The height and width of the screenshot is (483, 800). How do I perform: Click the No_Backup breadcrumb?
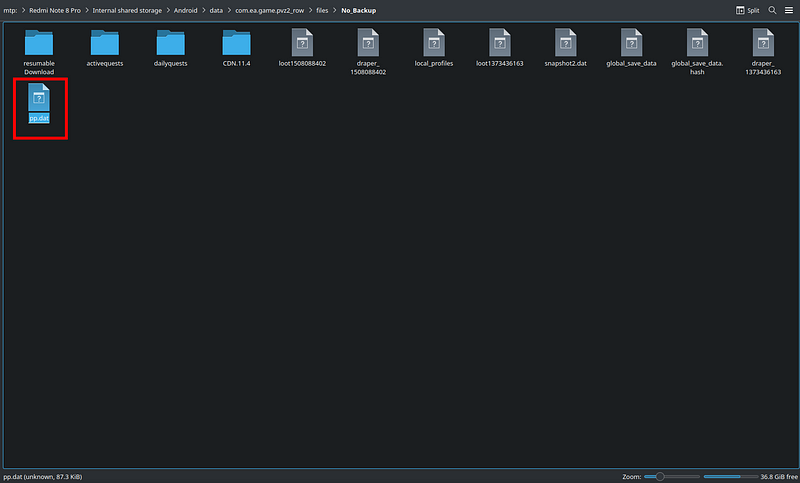click(359, 10)
